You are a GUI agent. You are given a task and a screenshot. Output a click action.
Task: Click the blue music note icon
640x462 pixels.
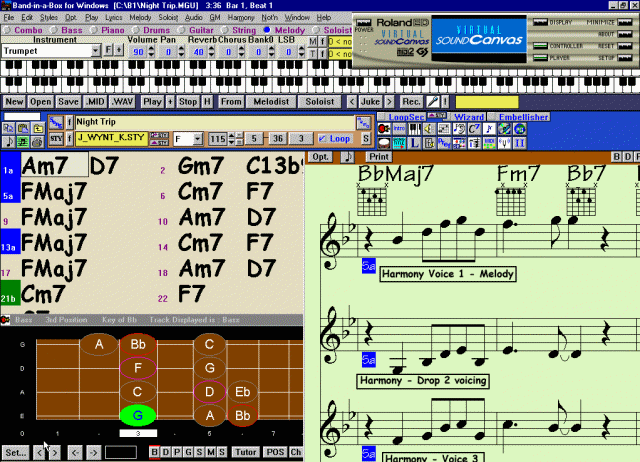(x=489, y=129)
